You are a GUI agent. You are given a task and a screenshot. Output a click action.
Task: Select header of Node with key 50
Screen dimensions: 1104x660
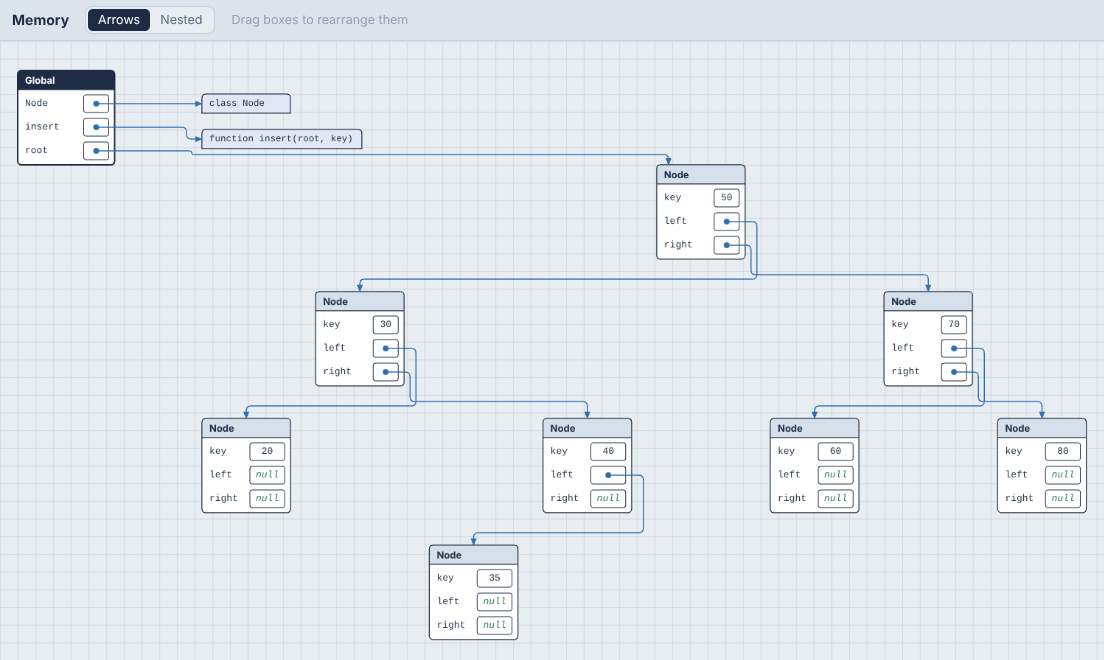pos(701,175)
